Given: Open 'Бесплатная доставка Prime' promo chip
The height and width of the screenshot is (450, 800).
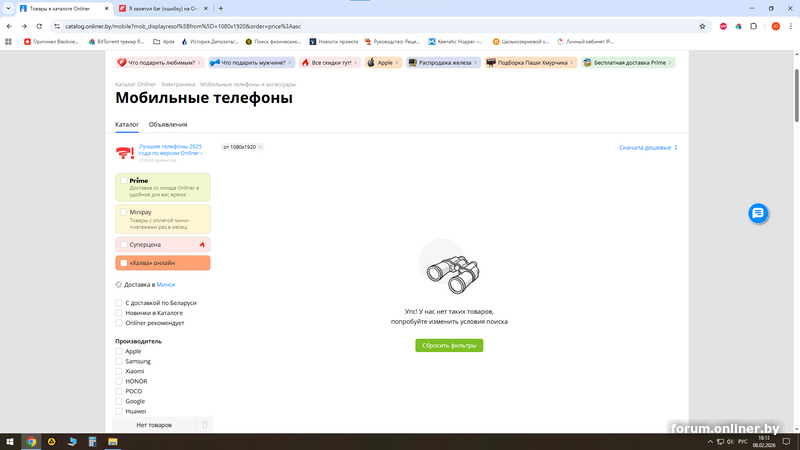Looking at the screenshot, I should 628,63.
